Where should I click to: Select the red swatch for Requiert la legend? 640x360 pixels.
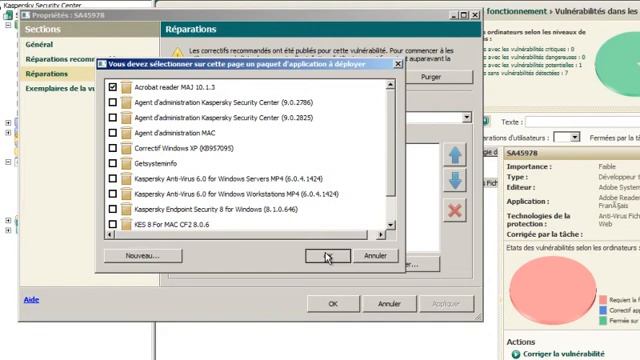pos(603,300)
